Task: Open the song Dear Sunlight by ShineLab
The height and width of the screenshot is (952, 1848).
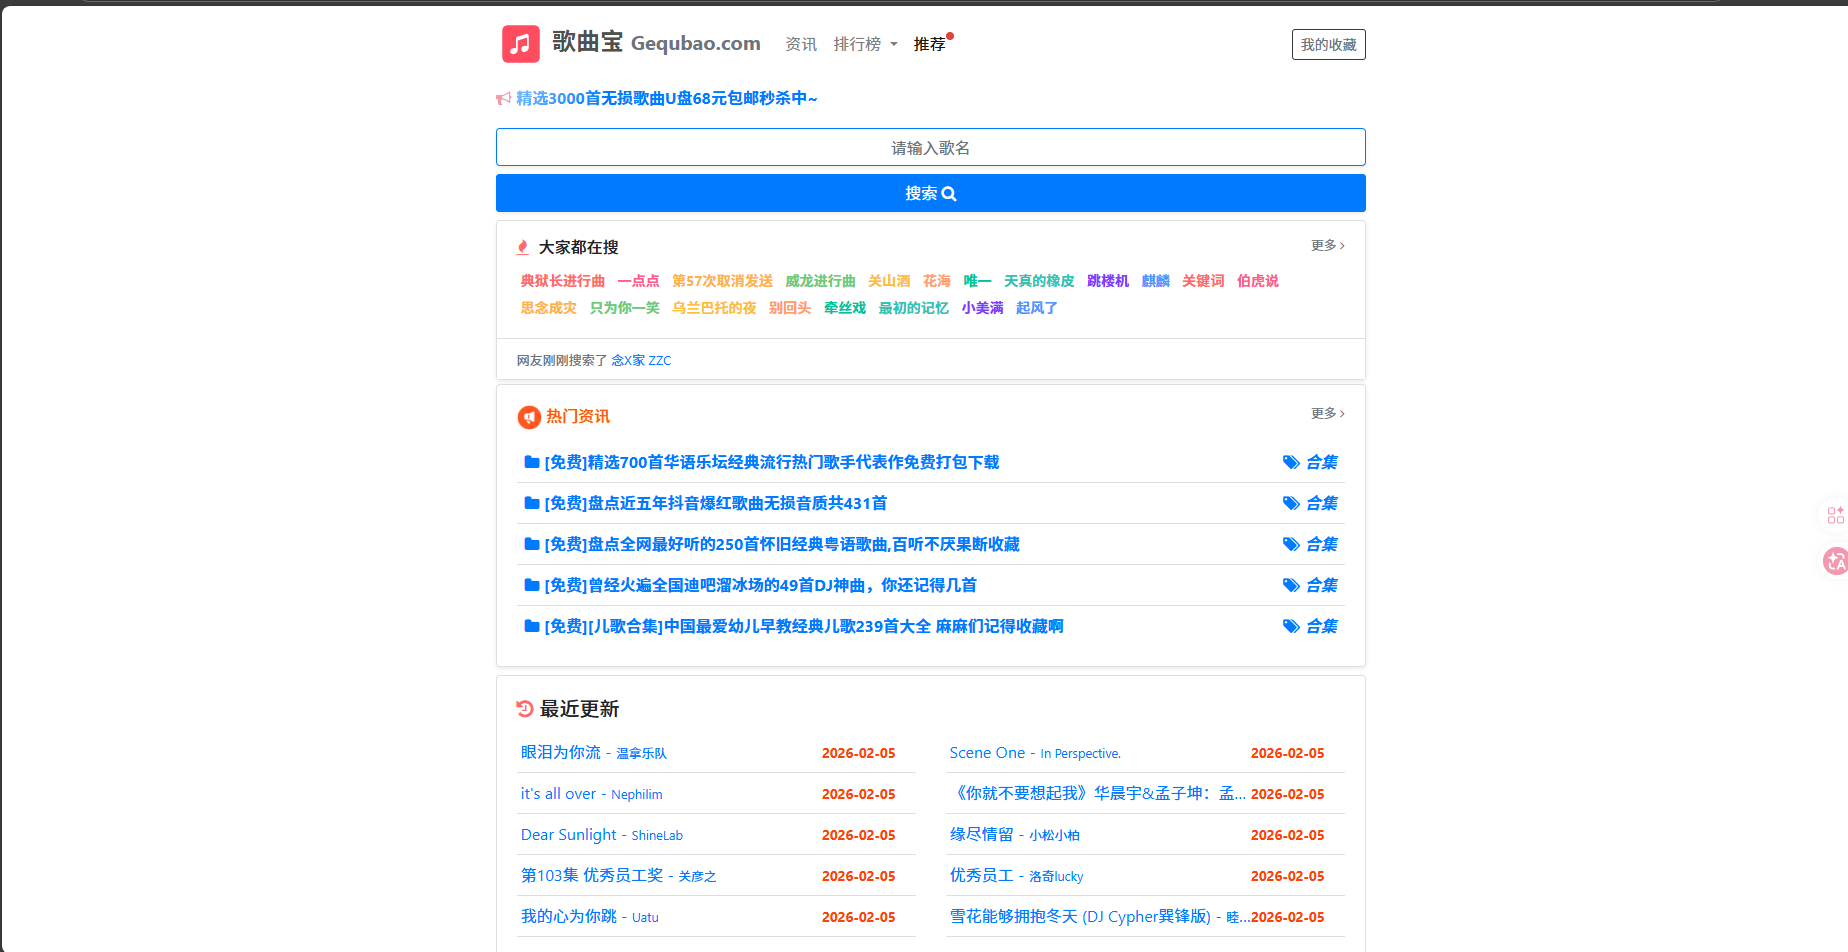Action: point(569,835)
